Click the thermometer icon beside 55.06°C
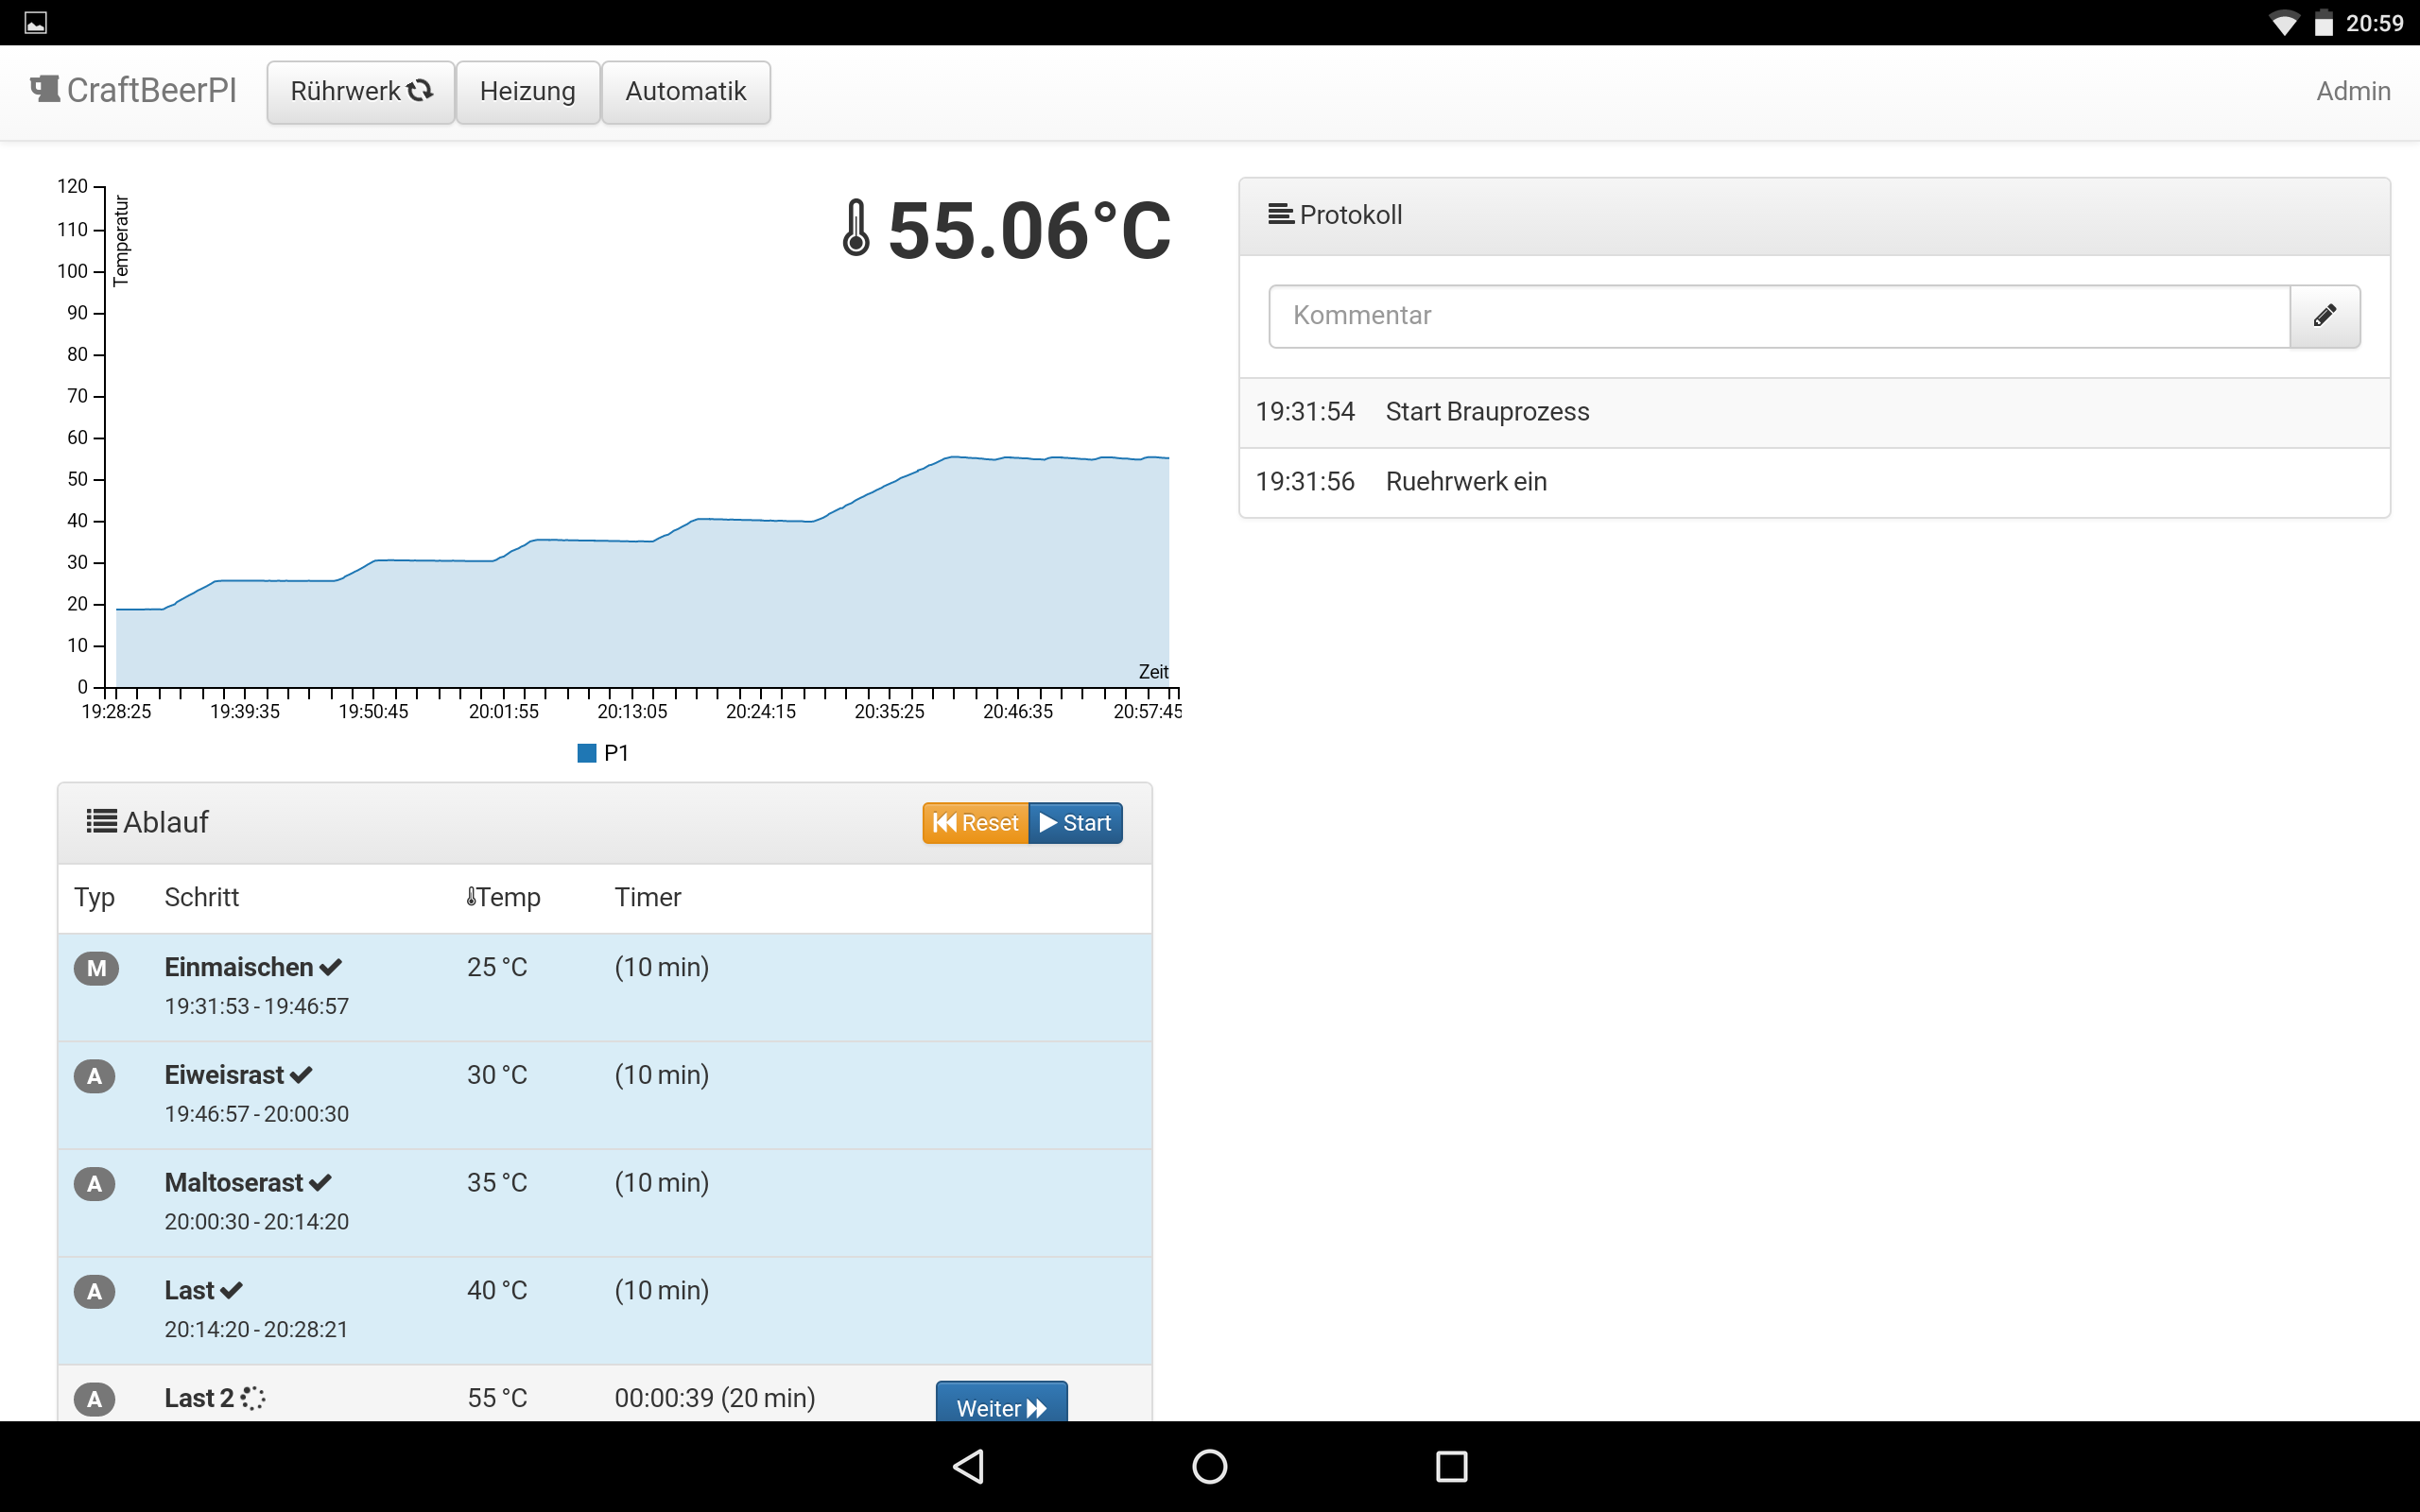The height and width of the screenshot is (1512, 2420). coord(856,228)
